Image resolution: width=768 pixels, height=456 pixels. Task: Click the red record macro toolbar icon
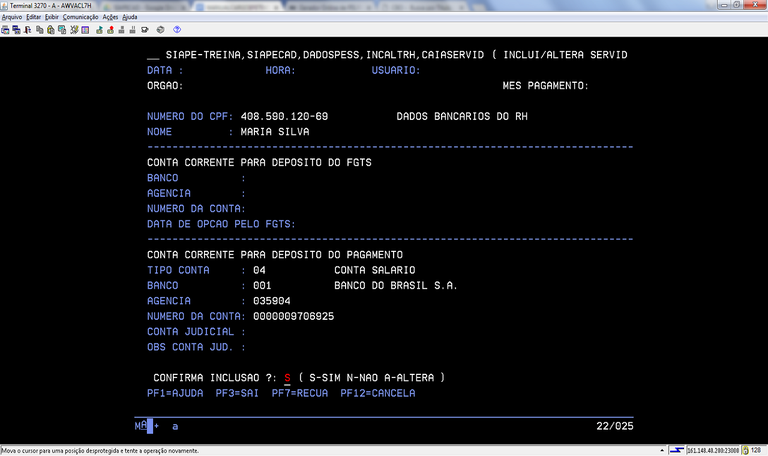(111, 30)
